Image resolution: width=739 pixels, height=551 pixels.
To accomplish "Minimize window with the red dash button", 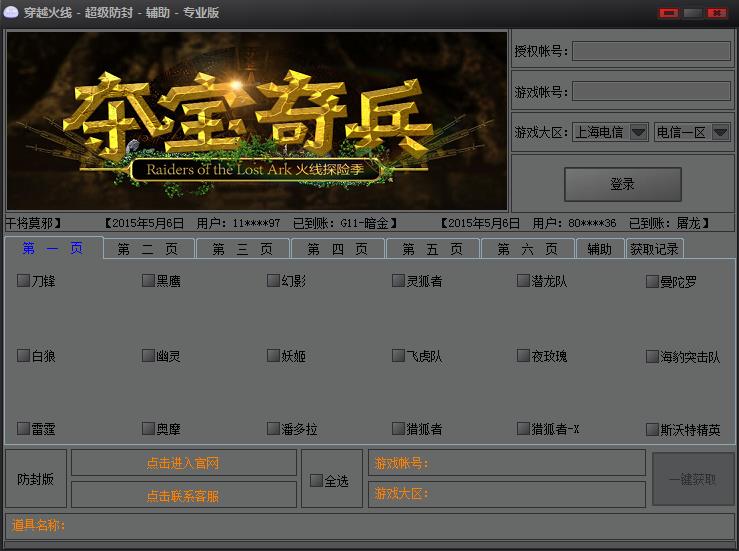I will pyautogui.click(x=668, y=13).
